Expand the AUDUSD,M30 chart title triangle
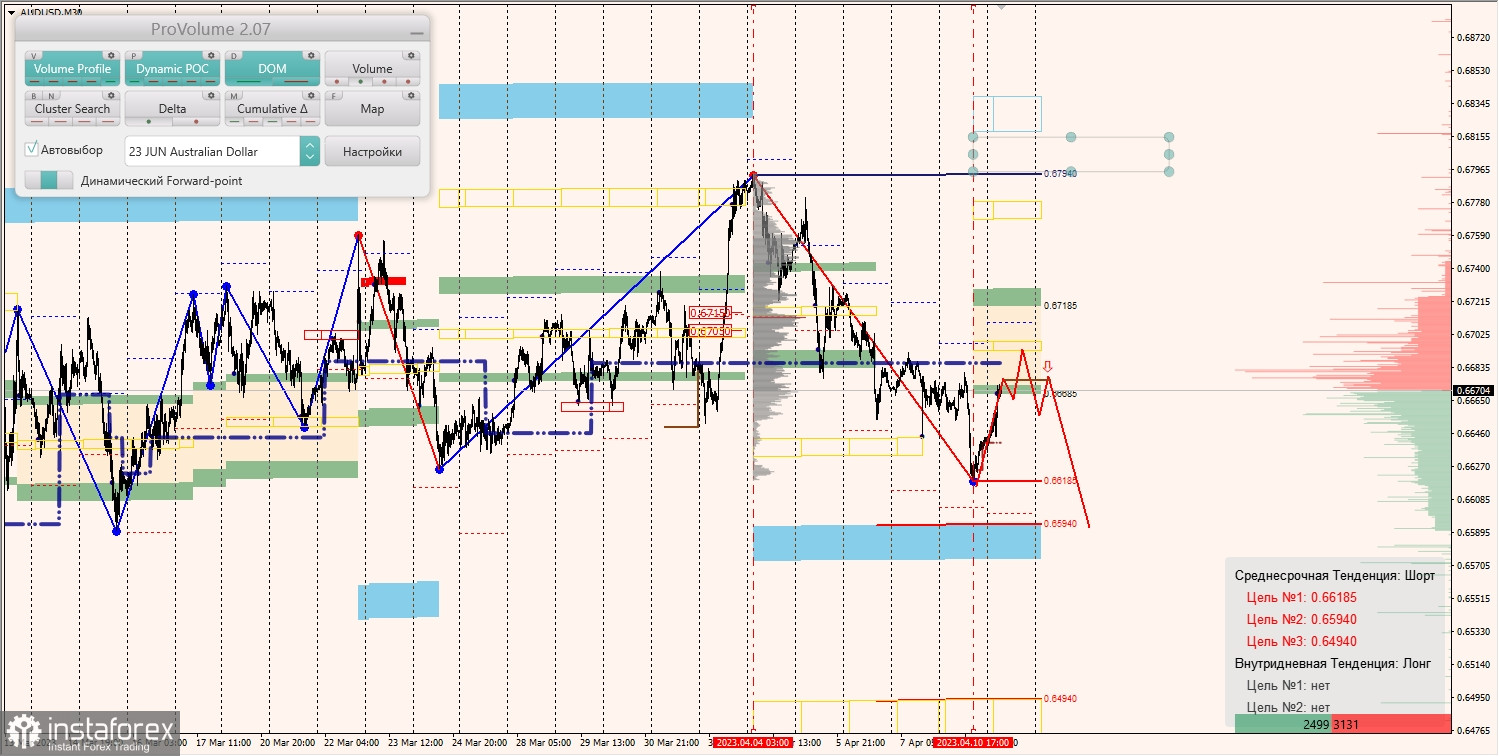1499x756 pixels. pos(11,11)
